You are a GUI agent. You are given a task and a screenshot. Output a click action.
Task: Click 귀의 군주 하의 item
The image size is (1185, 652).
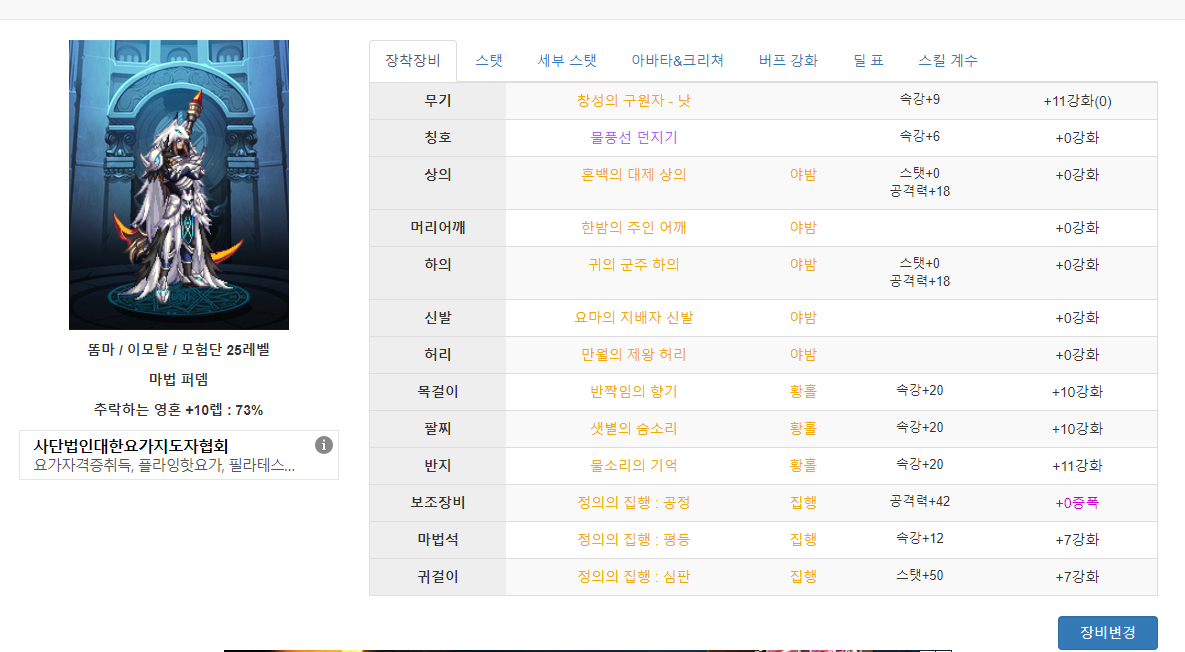pyautogui.click(x=633, y=264)
